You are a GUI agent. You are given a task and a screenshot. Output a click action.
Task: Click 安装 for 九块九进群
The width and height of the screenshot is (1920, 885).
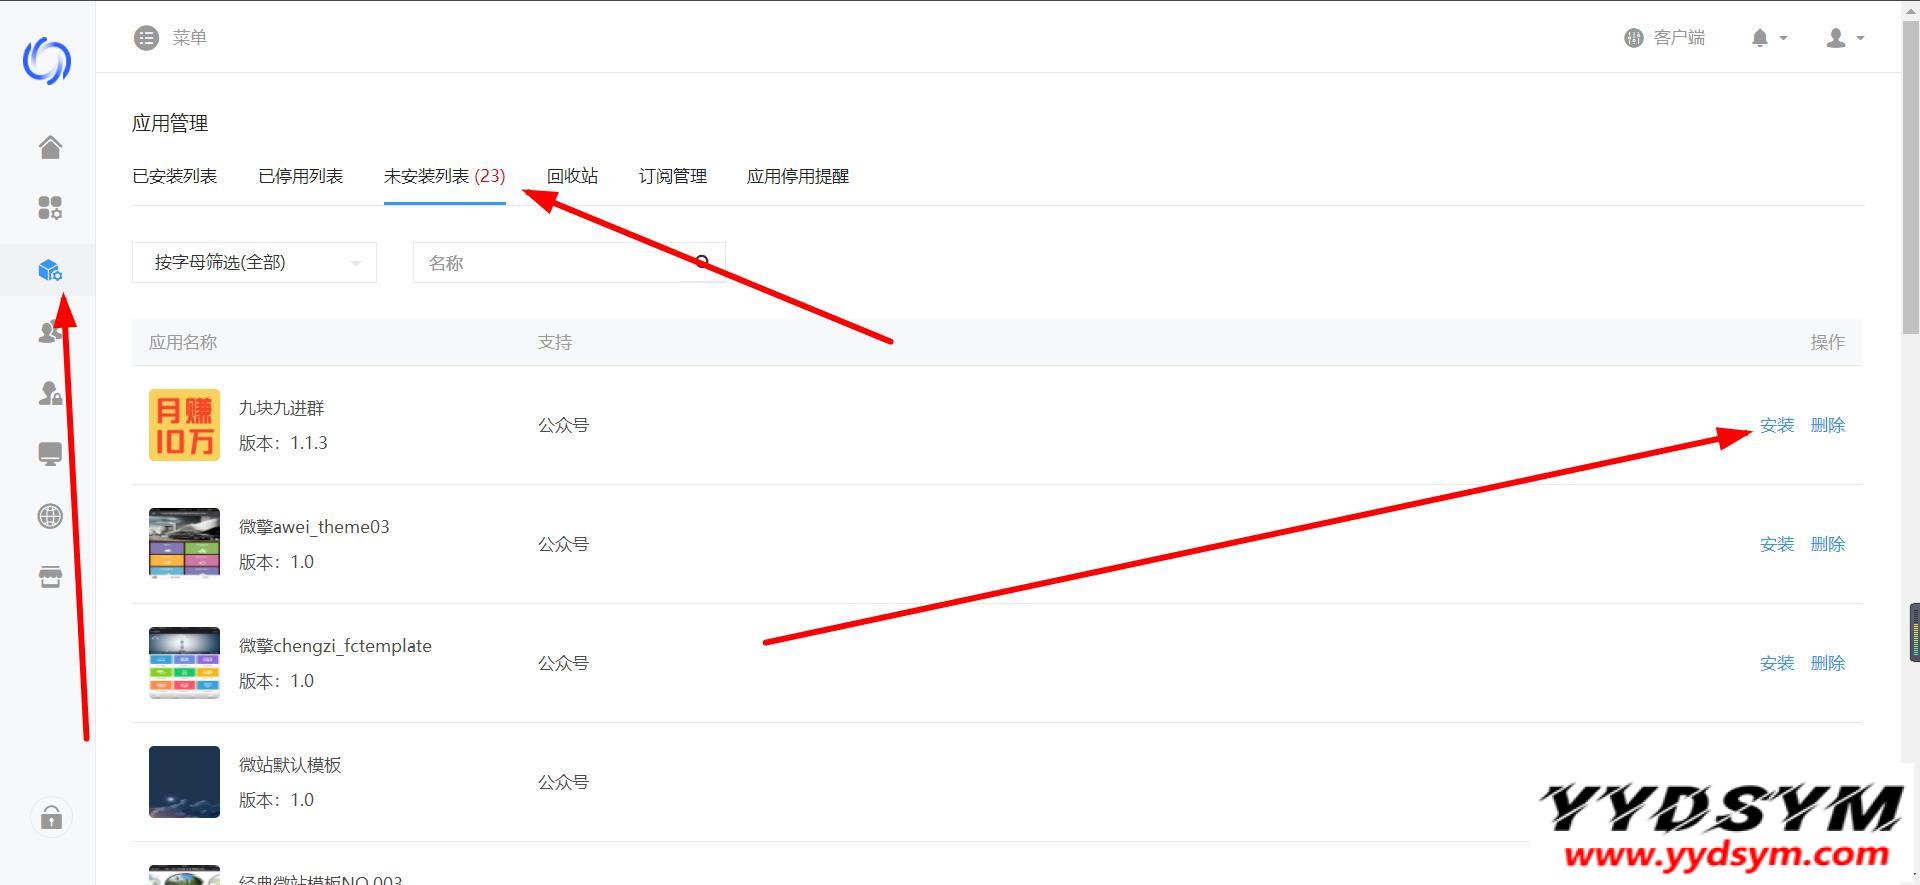pos(1777,425)
